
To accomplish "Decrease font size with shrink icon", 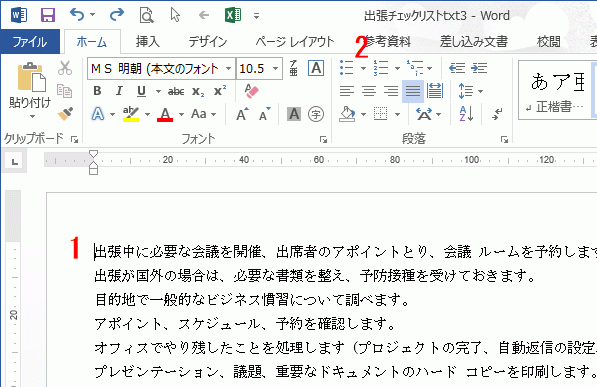I will click(x=265, y=114).
